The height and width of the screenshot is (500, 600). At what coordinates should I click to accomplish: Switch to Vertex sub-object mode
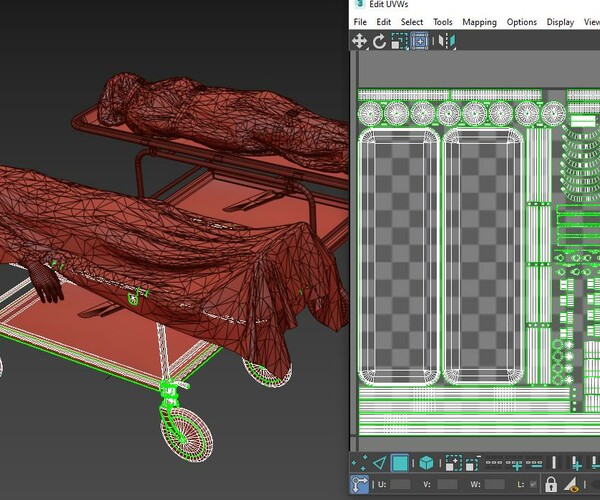[360, 463]
